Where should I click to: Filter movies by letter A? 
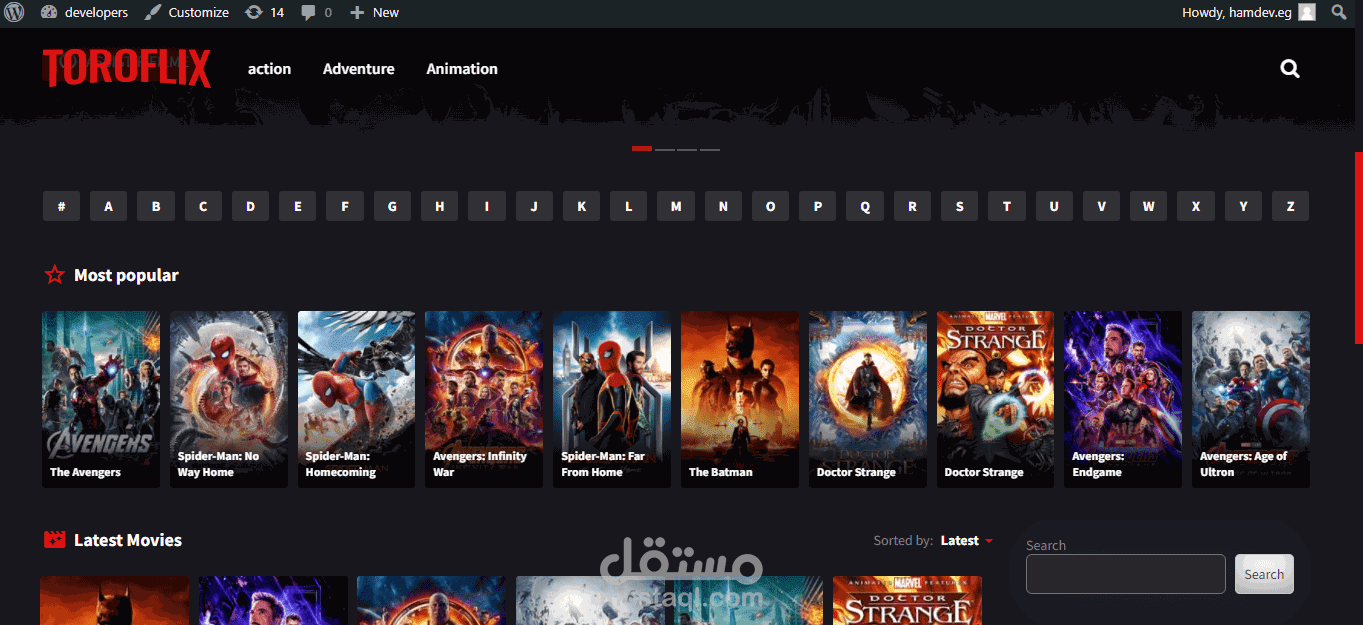[x=108, y=206]
